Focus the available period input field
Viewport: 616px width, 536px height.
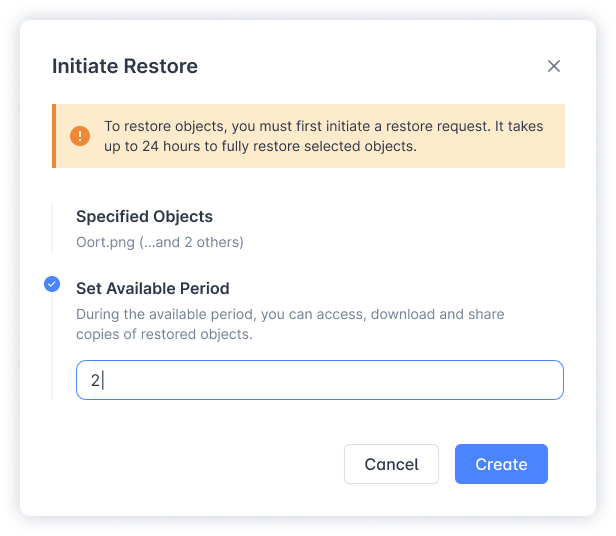coord(320,380)
